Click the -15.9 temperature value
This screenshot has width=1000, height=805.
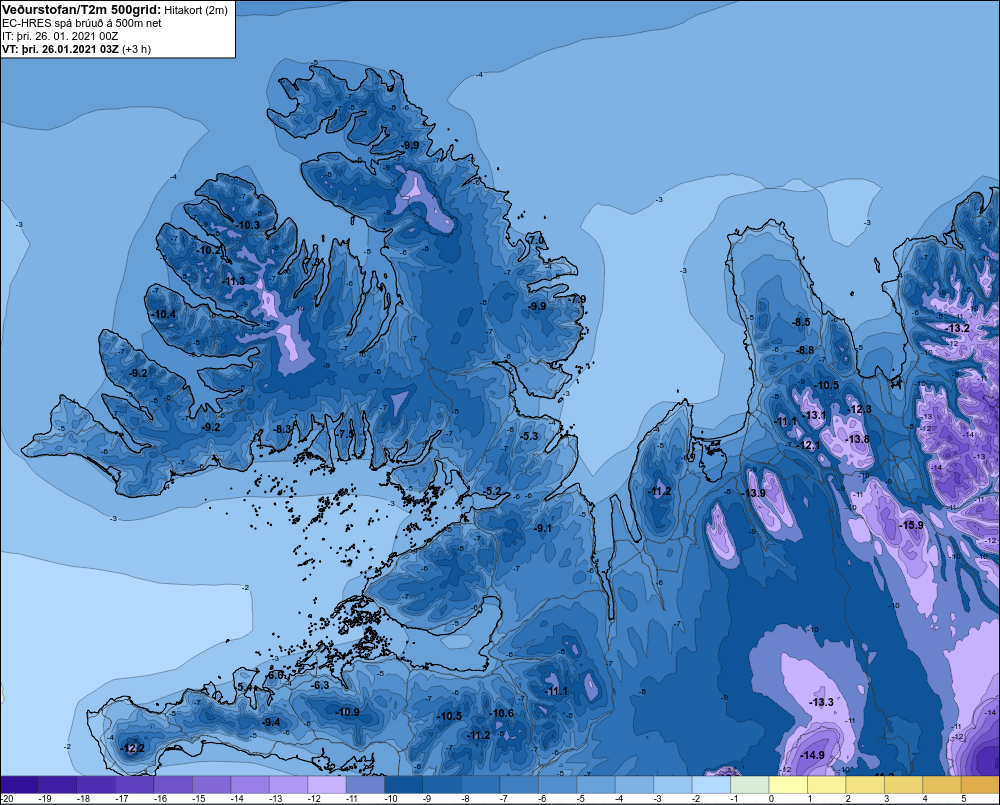[x=911, y=525]
